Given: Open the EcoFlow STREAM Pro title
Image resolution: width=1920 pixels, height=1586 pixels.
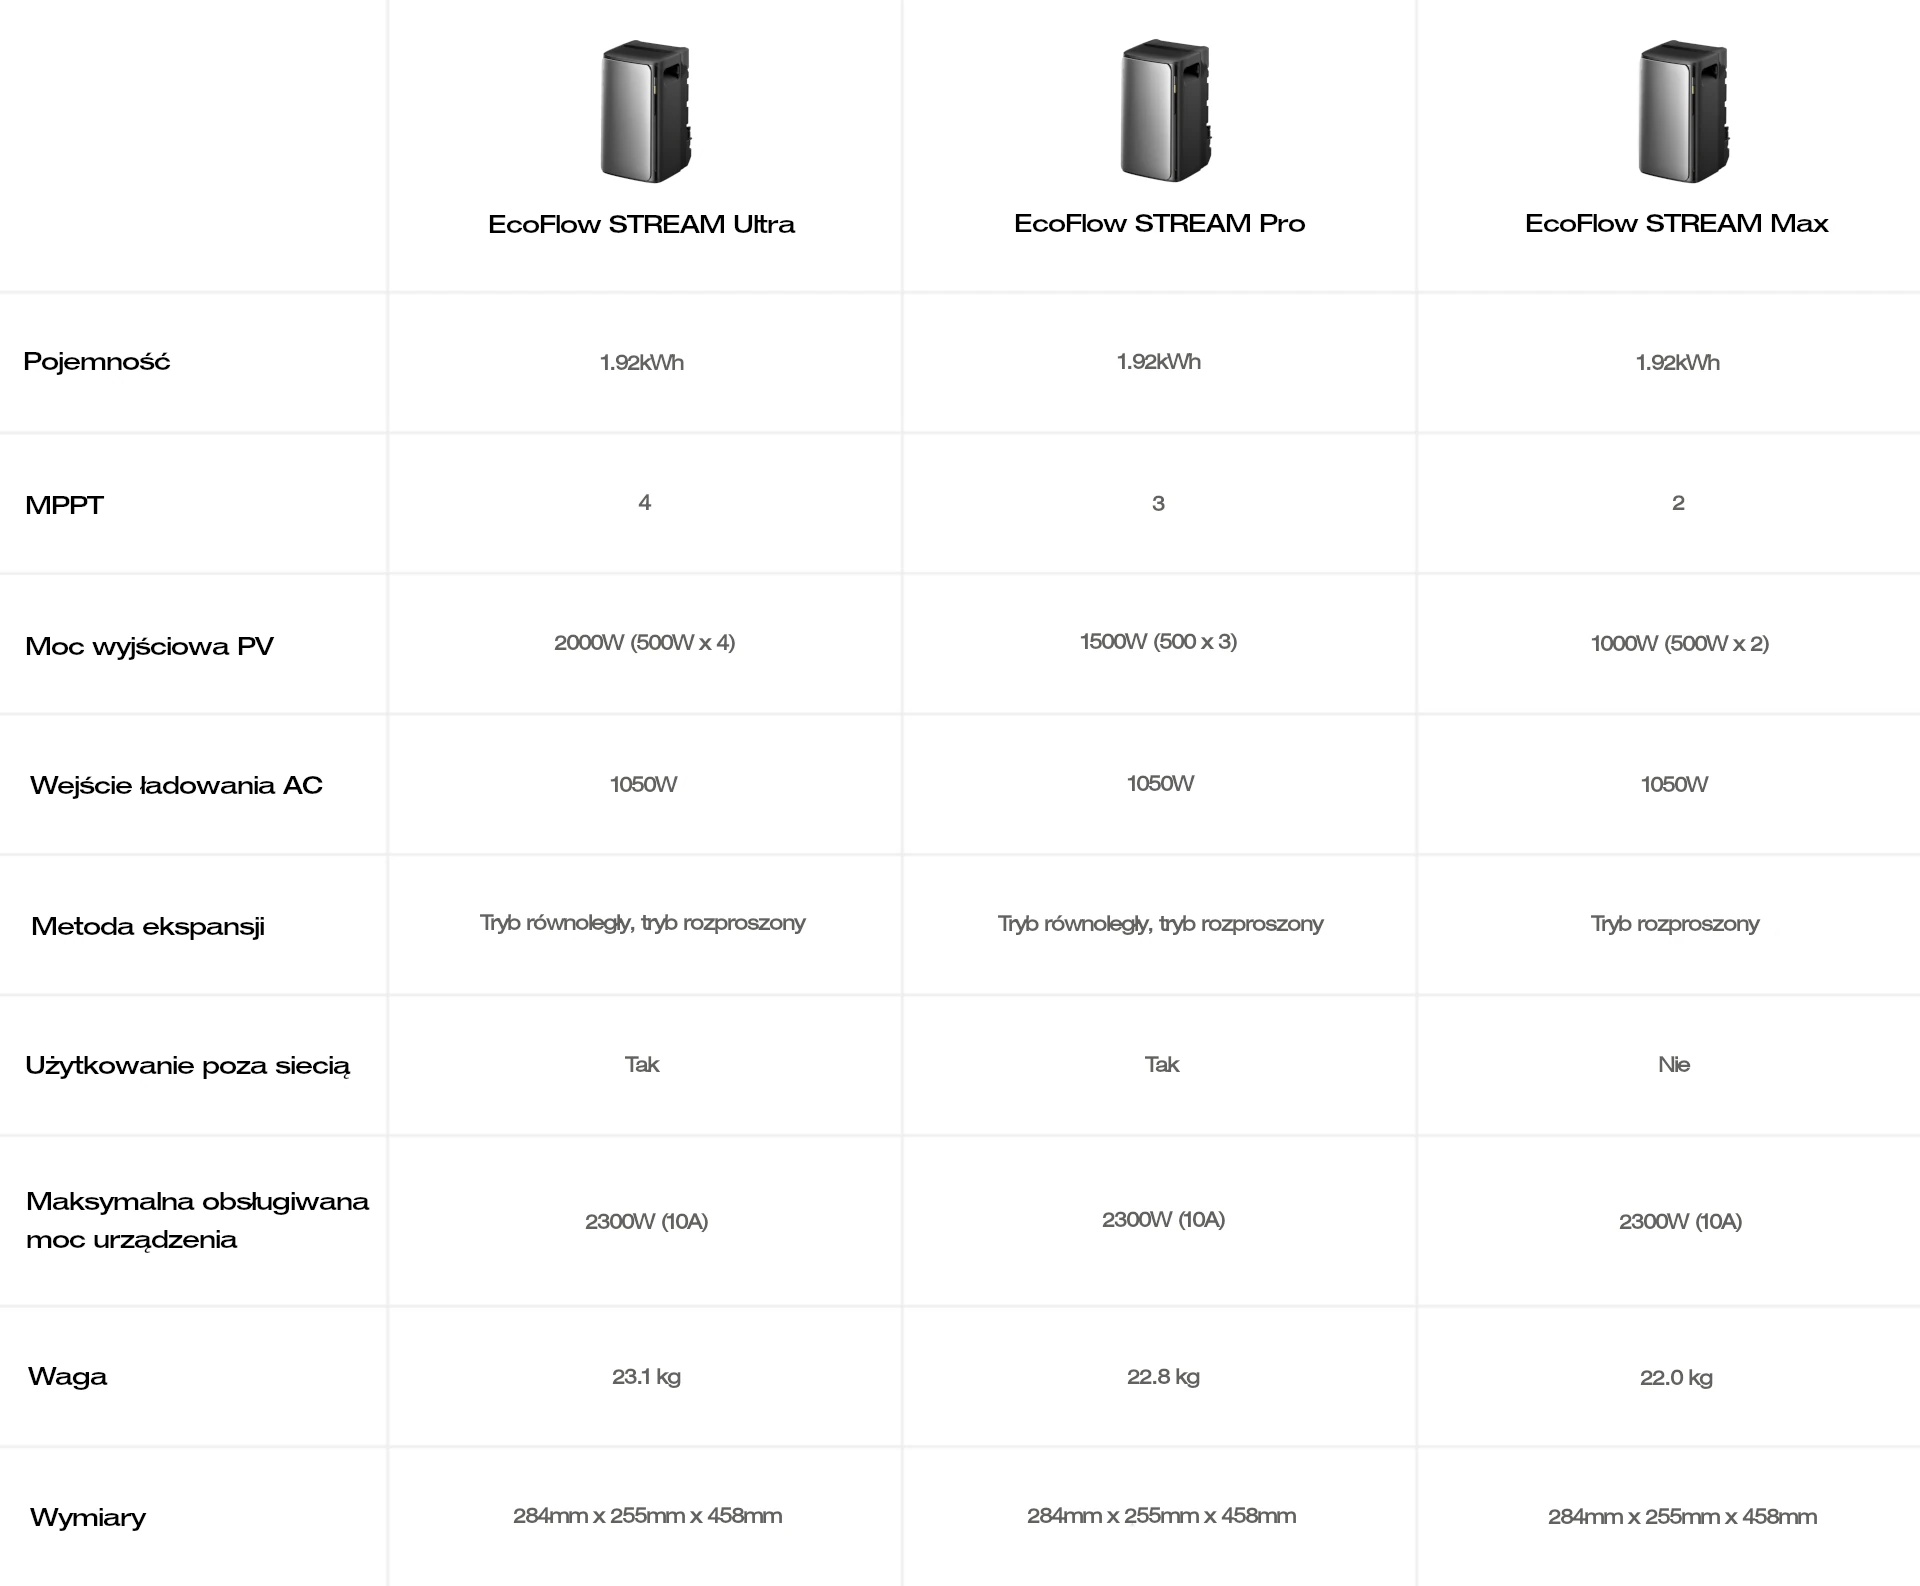Looking at the screenshot, I should click(x=1159, y=223).
